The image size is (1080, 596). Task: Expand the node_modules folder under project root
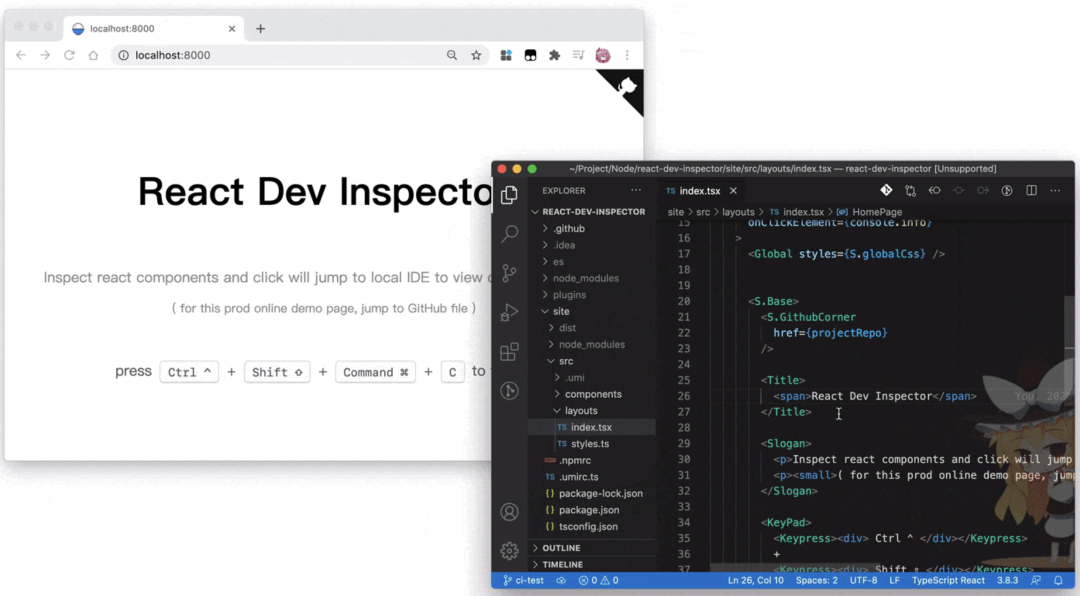(586, 278)
